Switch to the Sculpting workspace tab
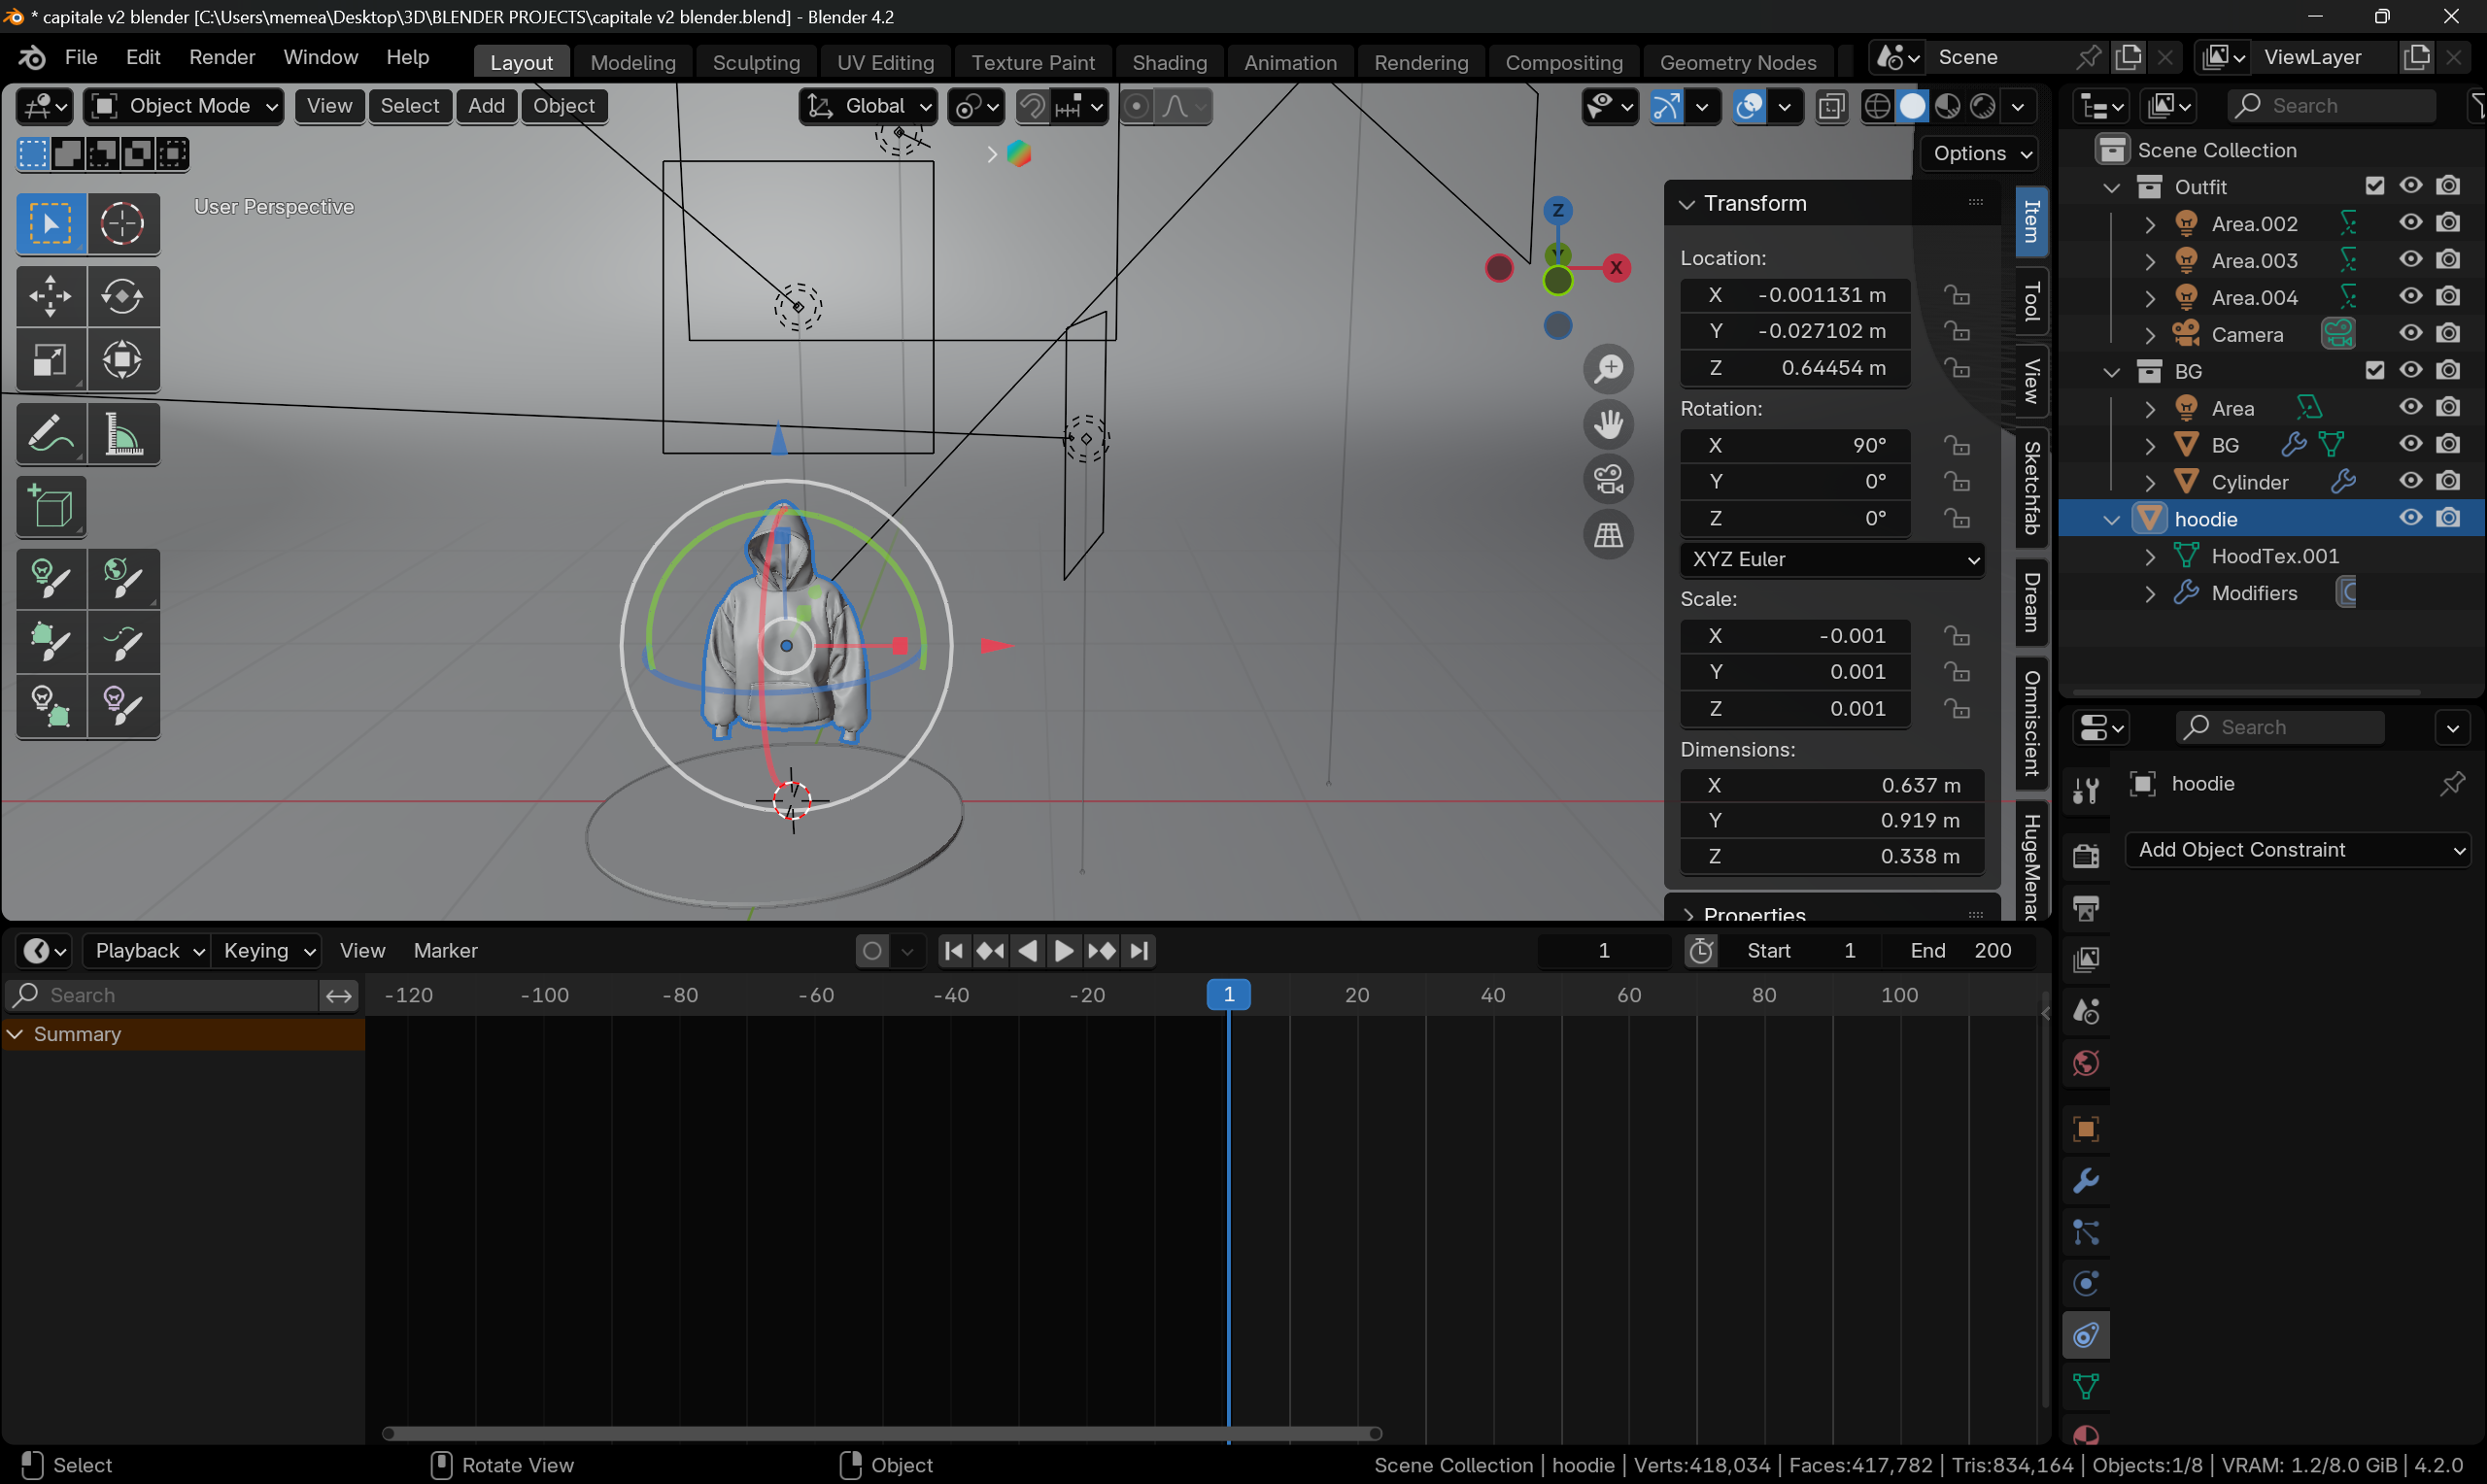This screenshot has height=1484, width=2487. pos(755,62)
